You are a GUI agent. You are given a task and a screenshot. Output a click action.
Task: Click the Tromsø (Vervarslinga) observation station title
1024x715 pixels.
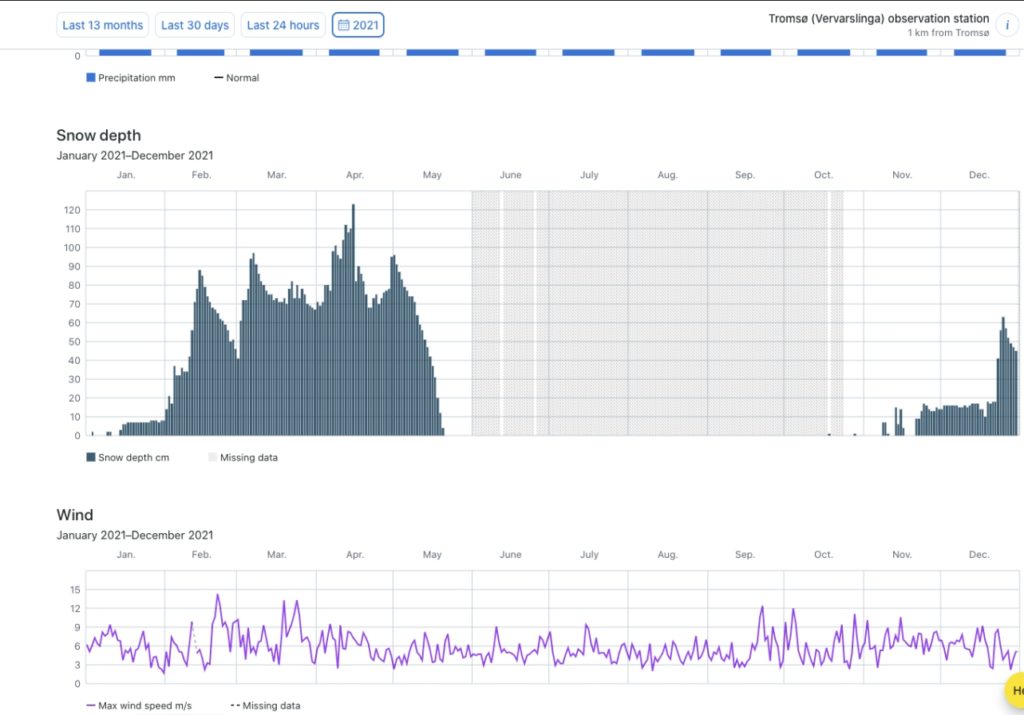[878, 19]
